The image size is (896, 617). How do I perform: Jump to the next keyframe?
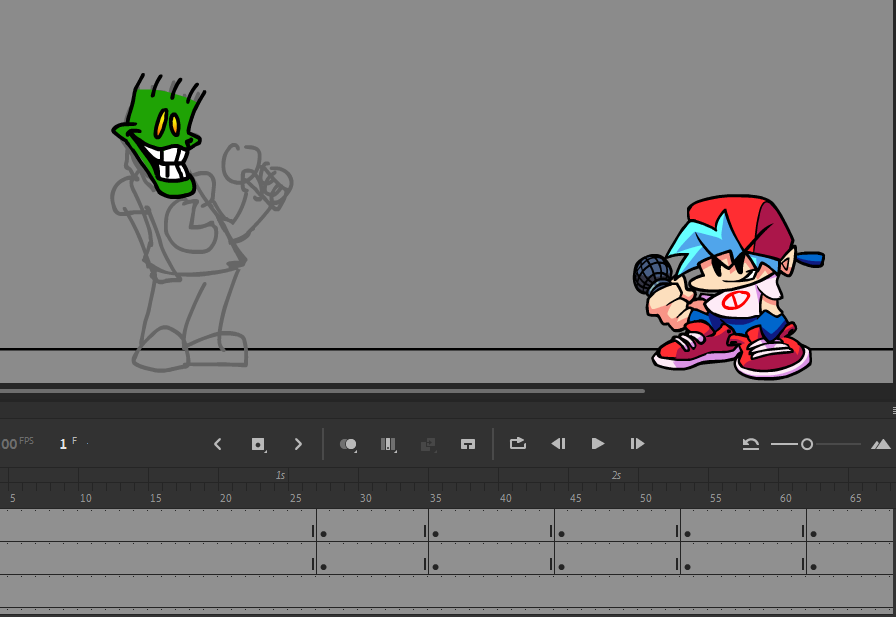298,444
